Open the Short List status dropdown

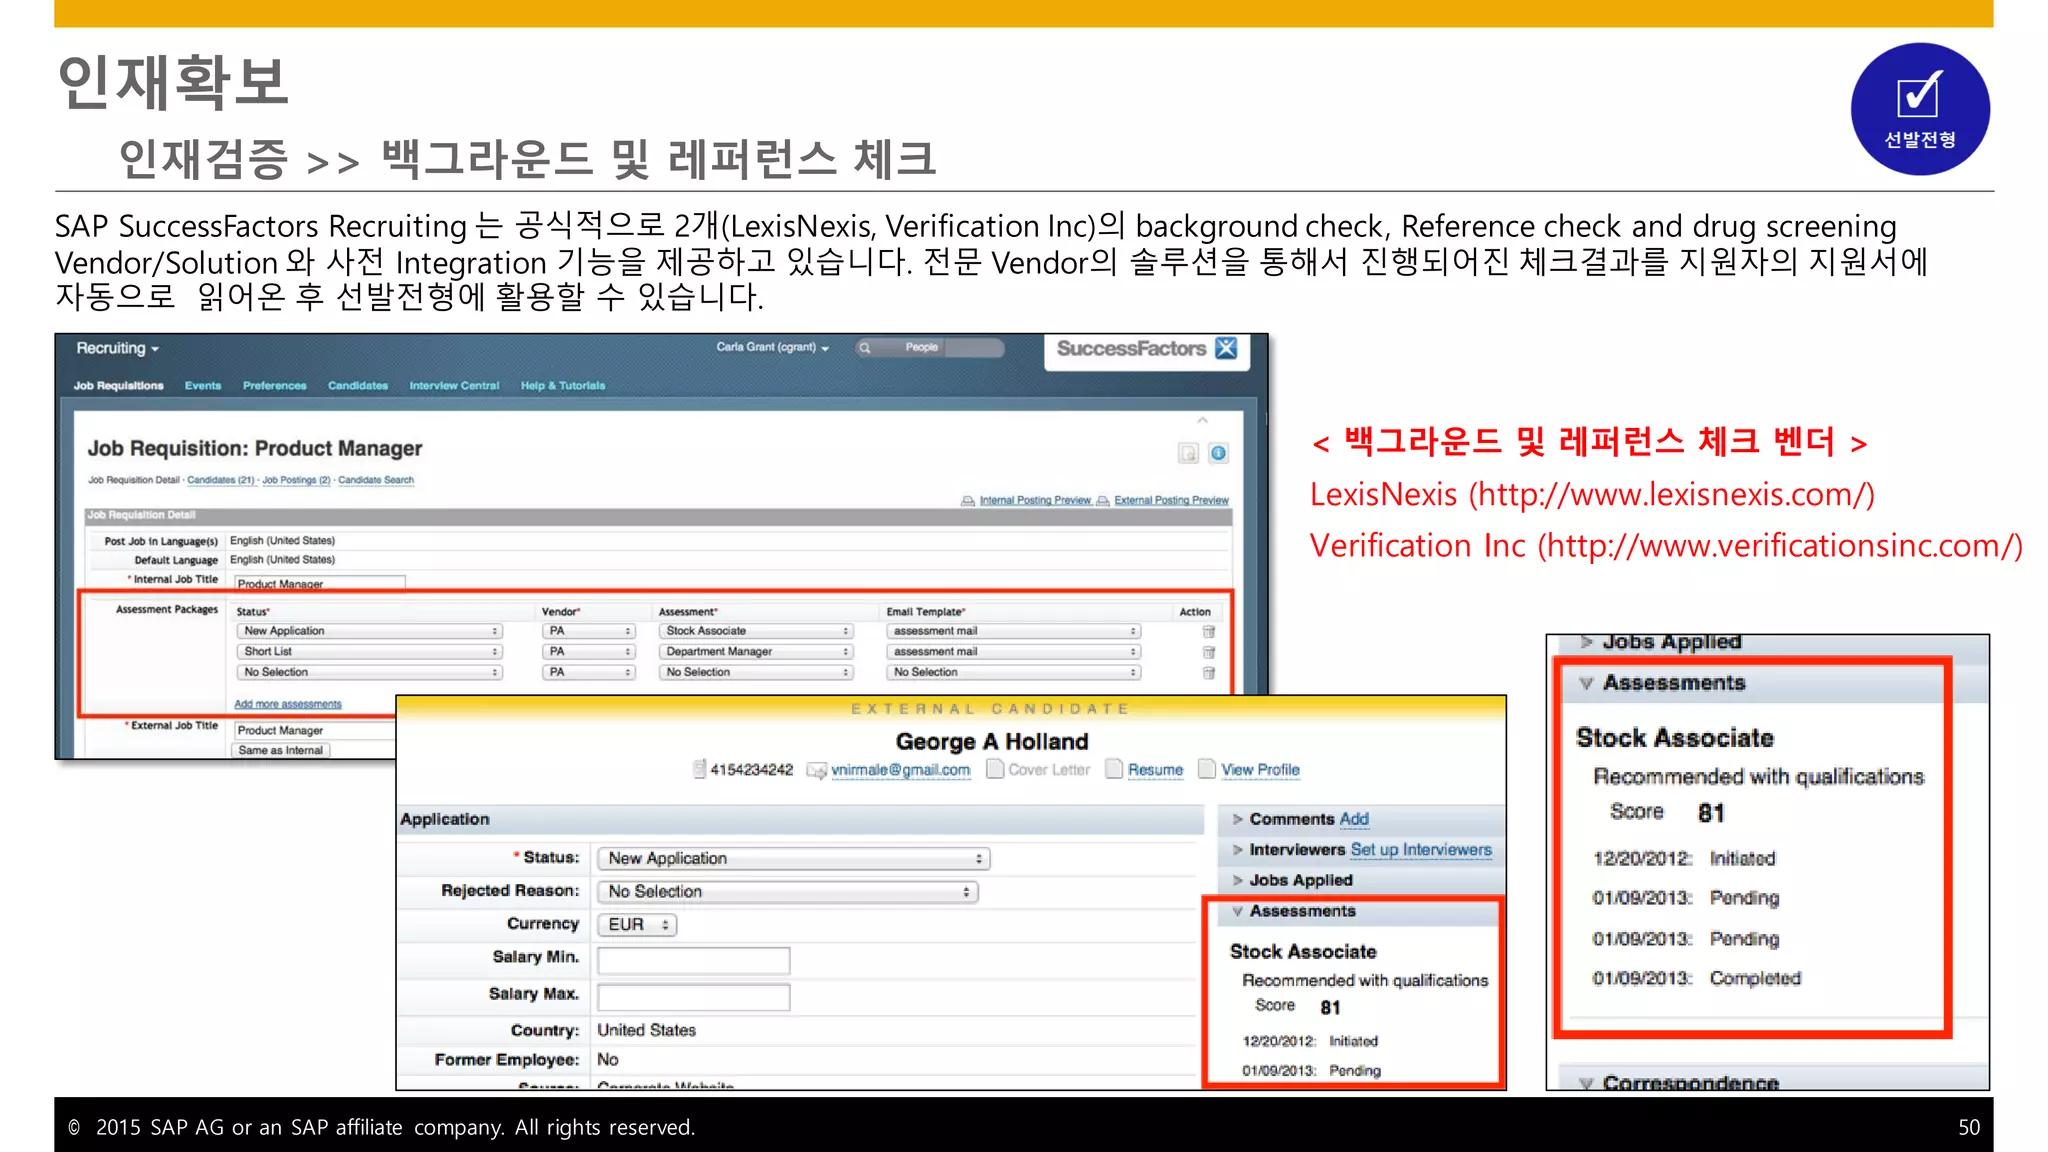pos(369,652)
